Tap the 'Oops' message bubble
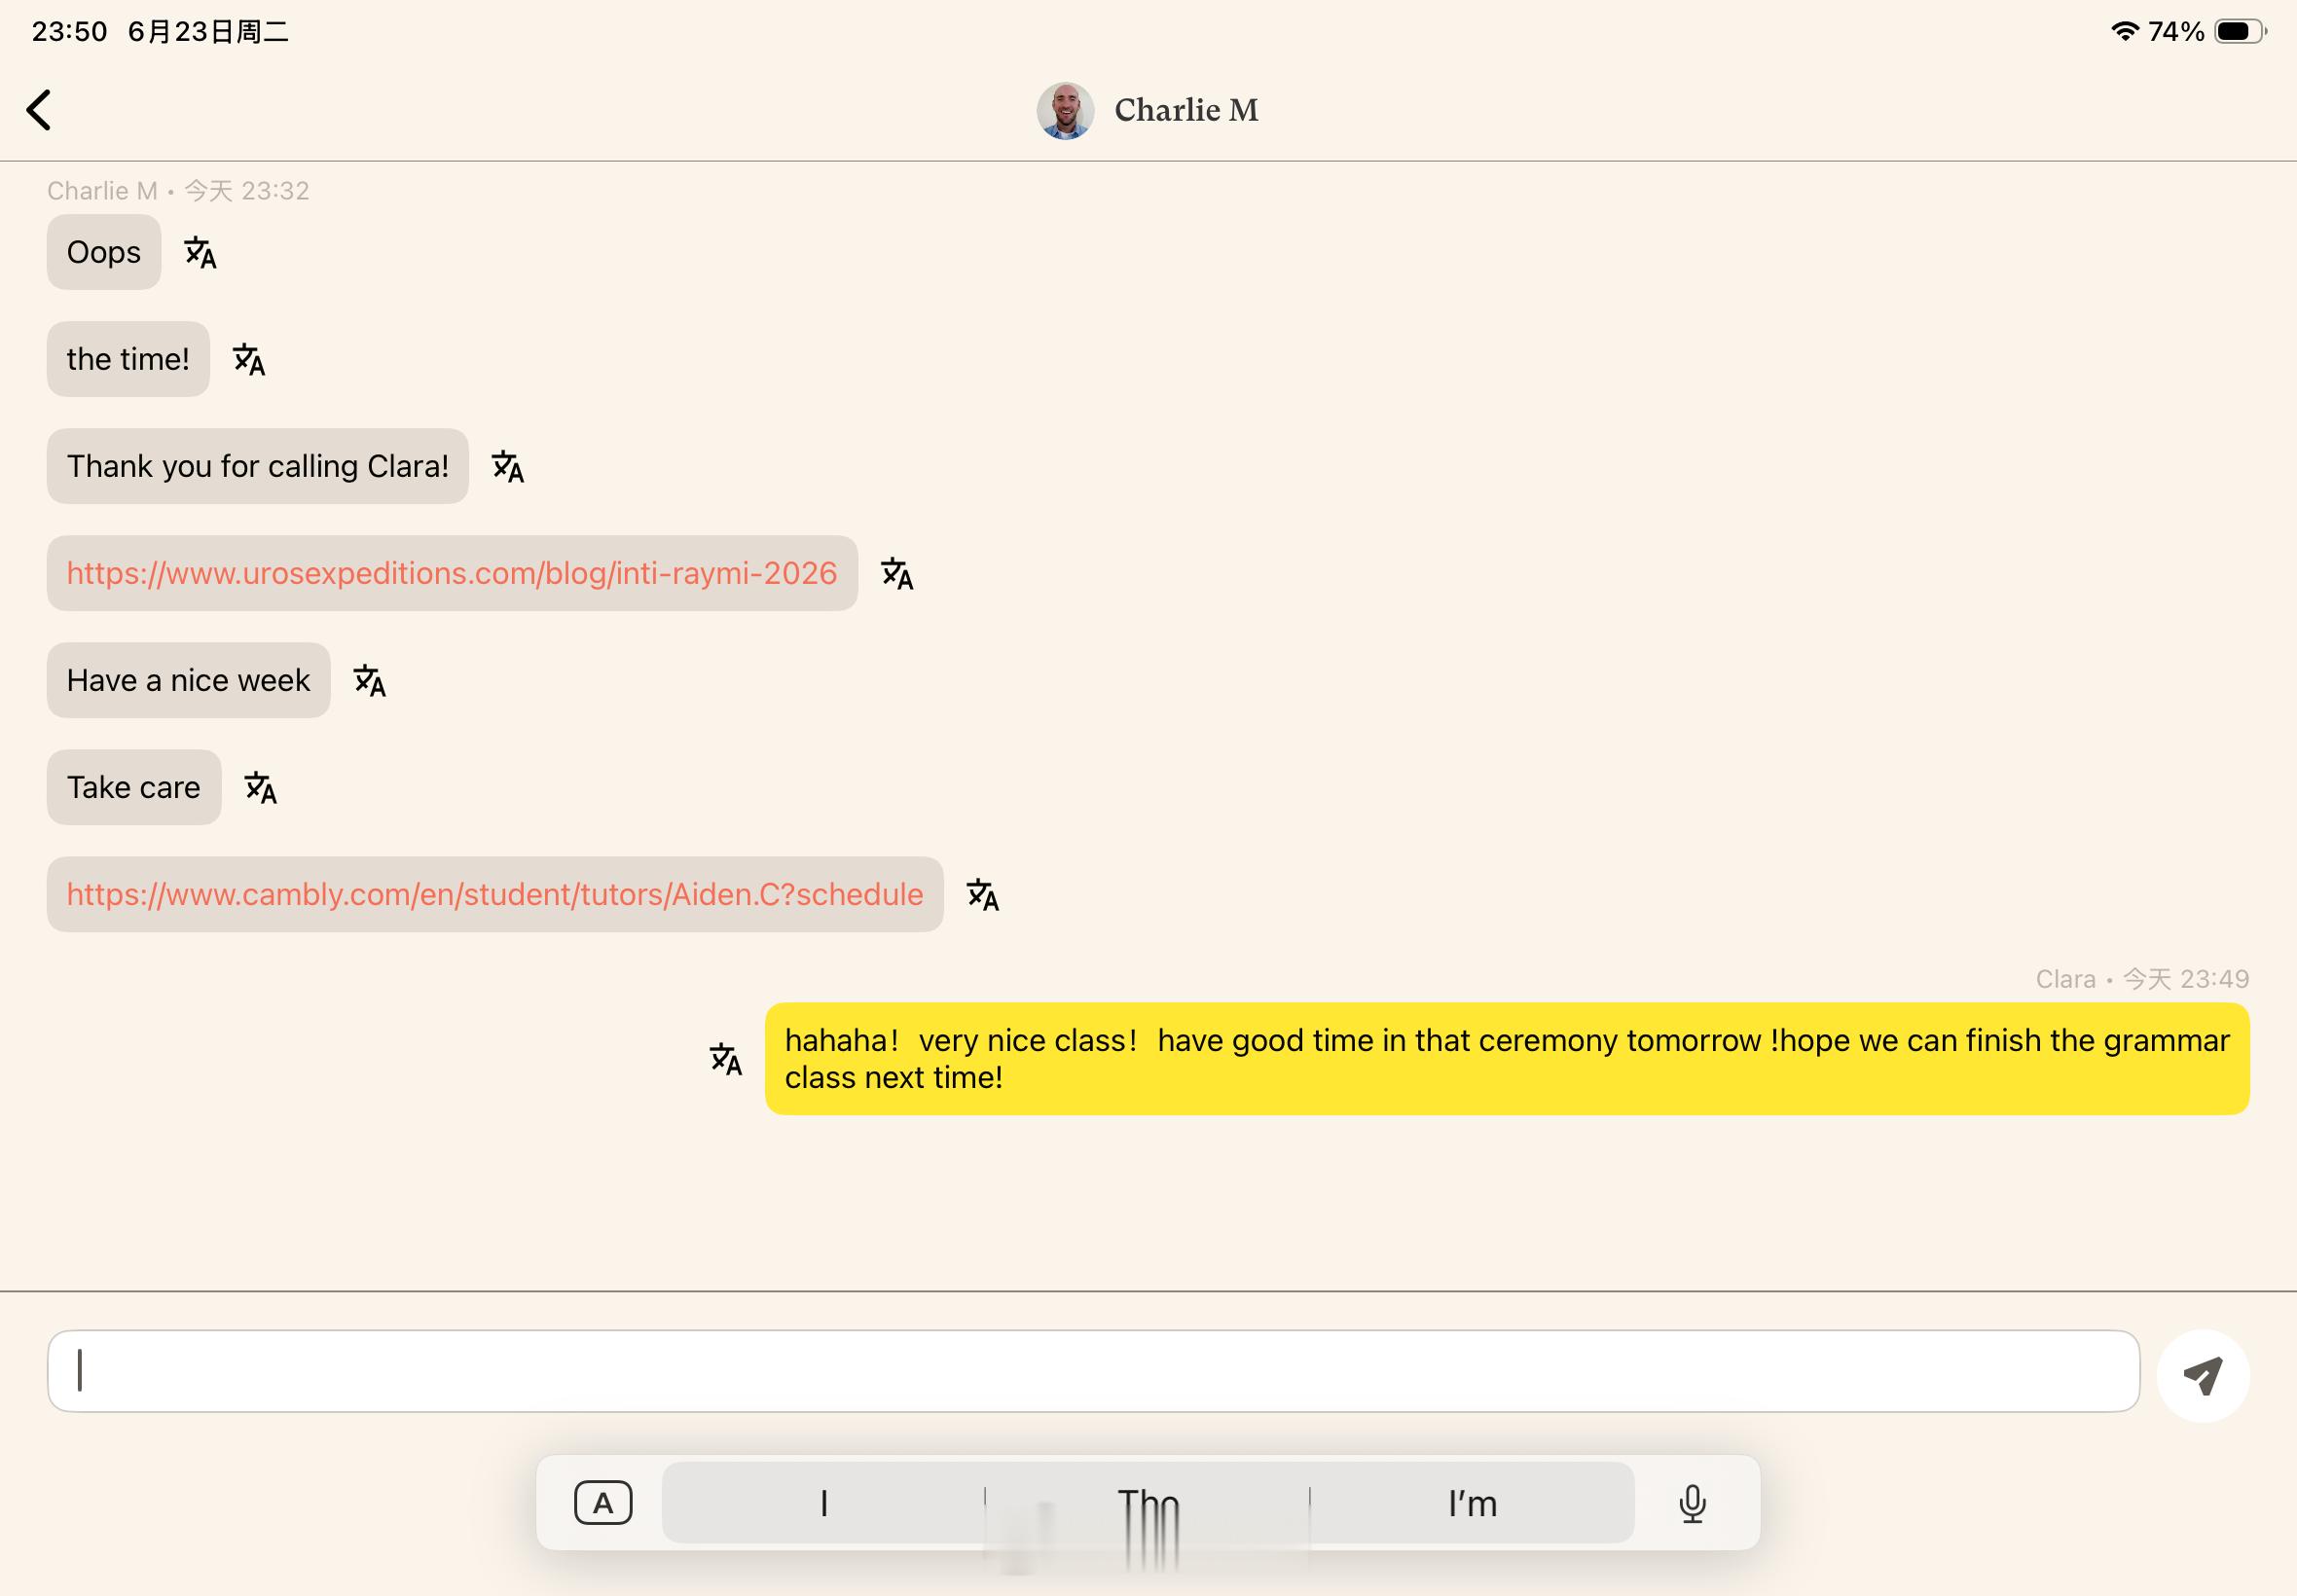The height and width of the screenshot is (1596, 2297). tap(104, 252)
